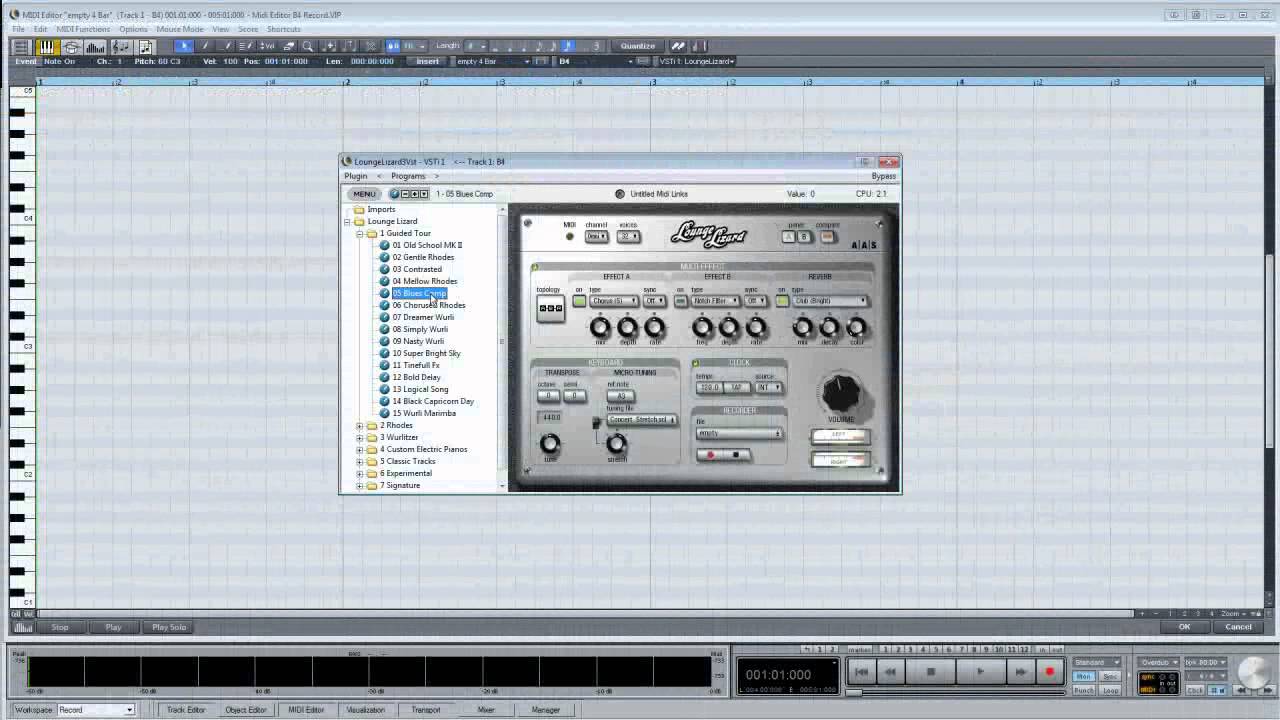Open the clock source INT dropdown
The width and height of the screenshot is (1280, 720).
pyautogui.click(x=769, y=388)
